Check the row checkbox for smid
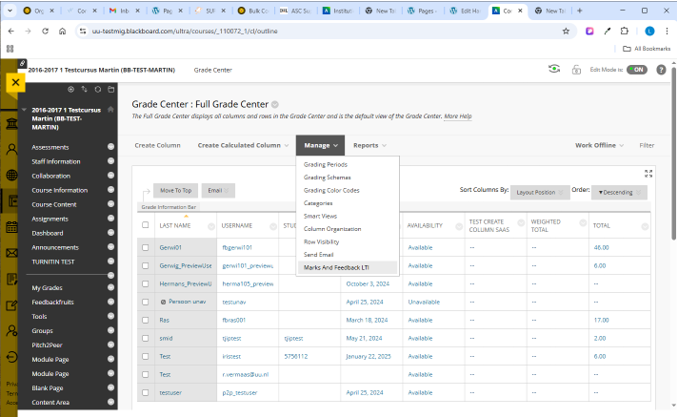 coord(146,338)
